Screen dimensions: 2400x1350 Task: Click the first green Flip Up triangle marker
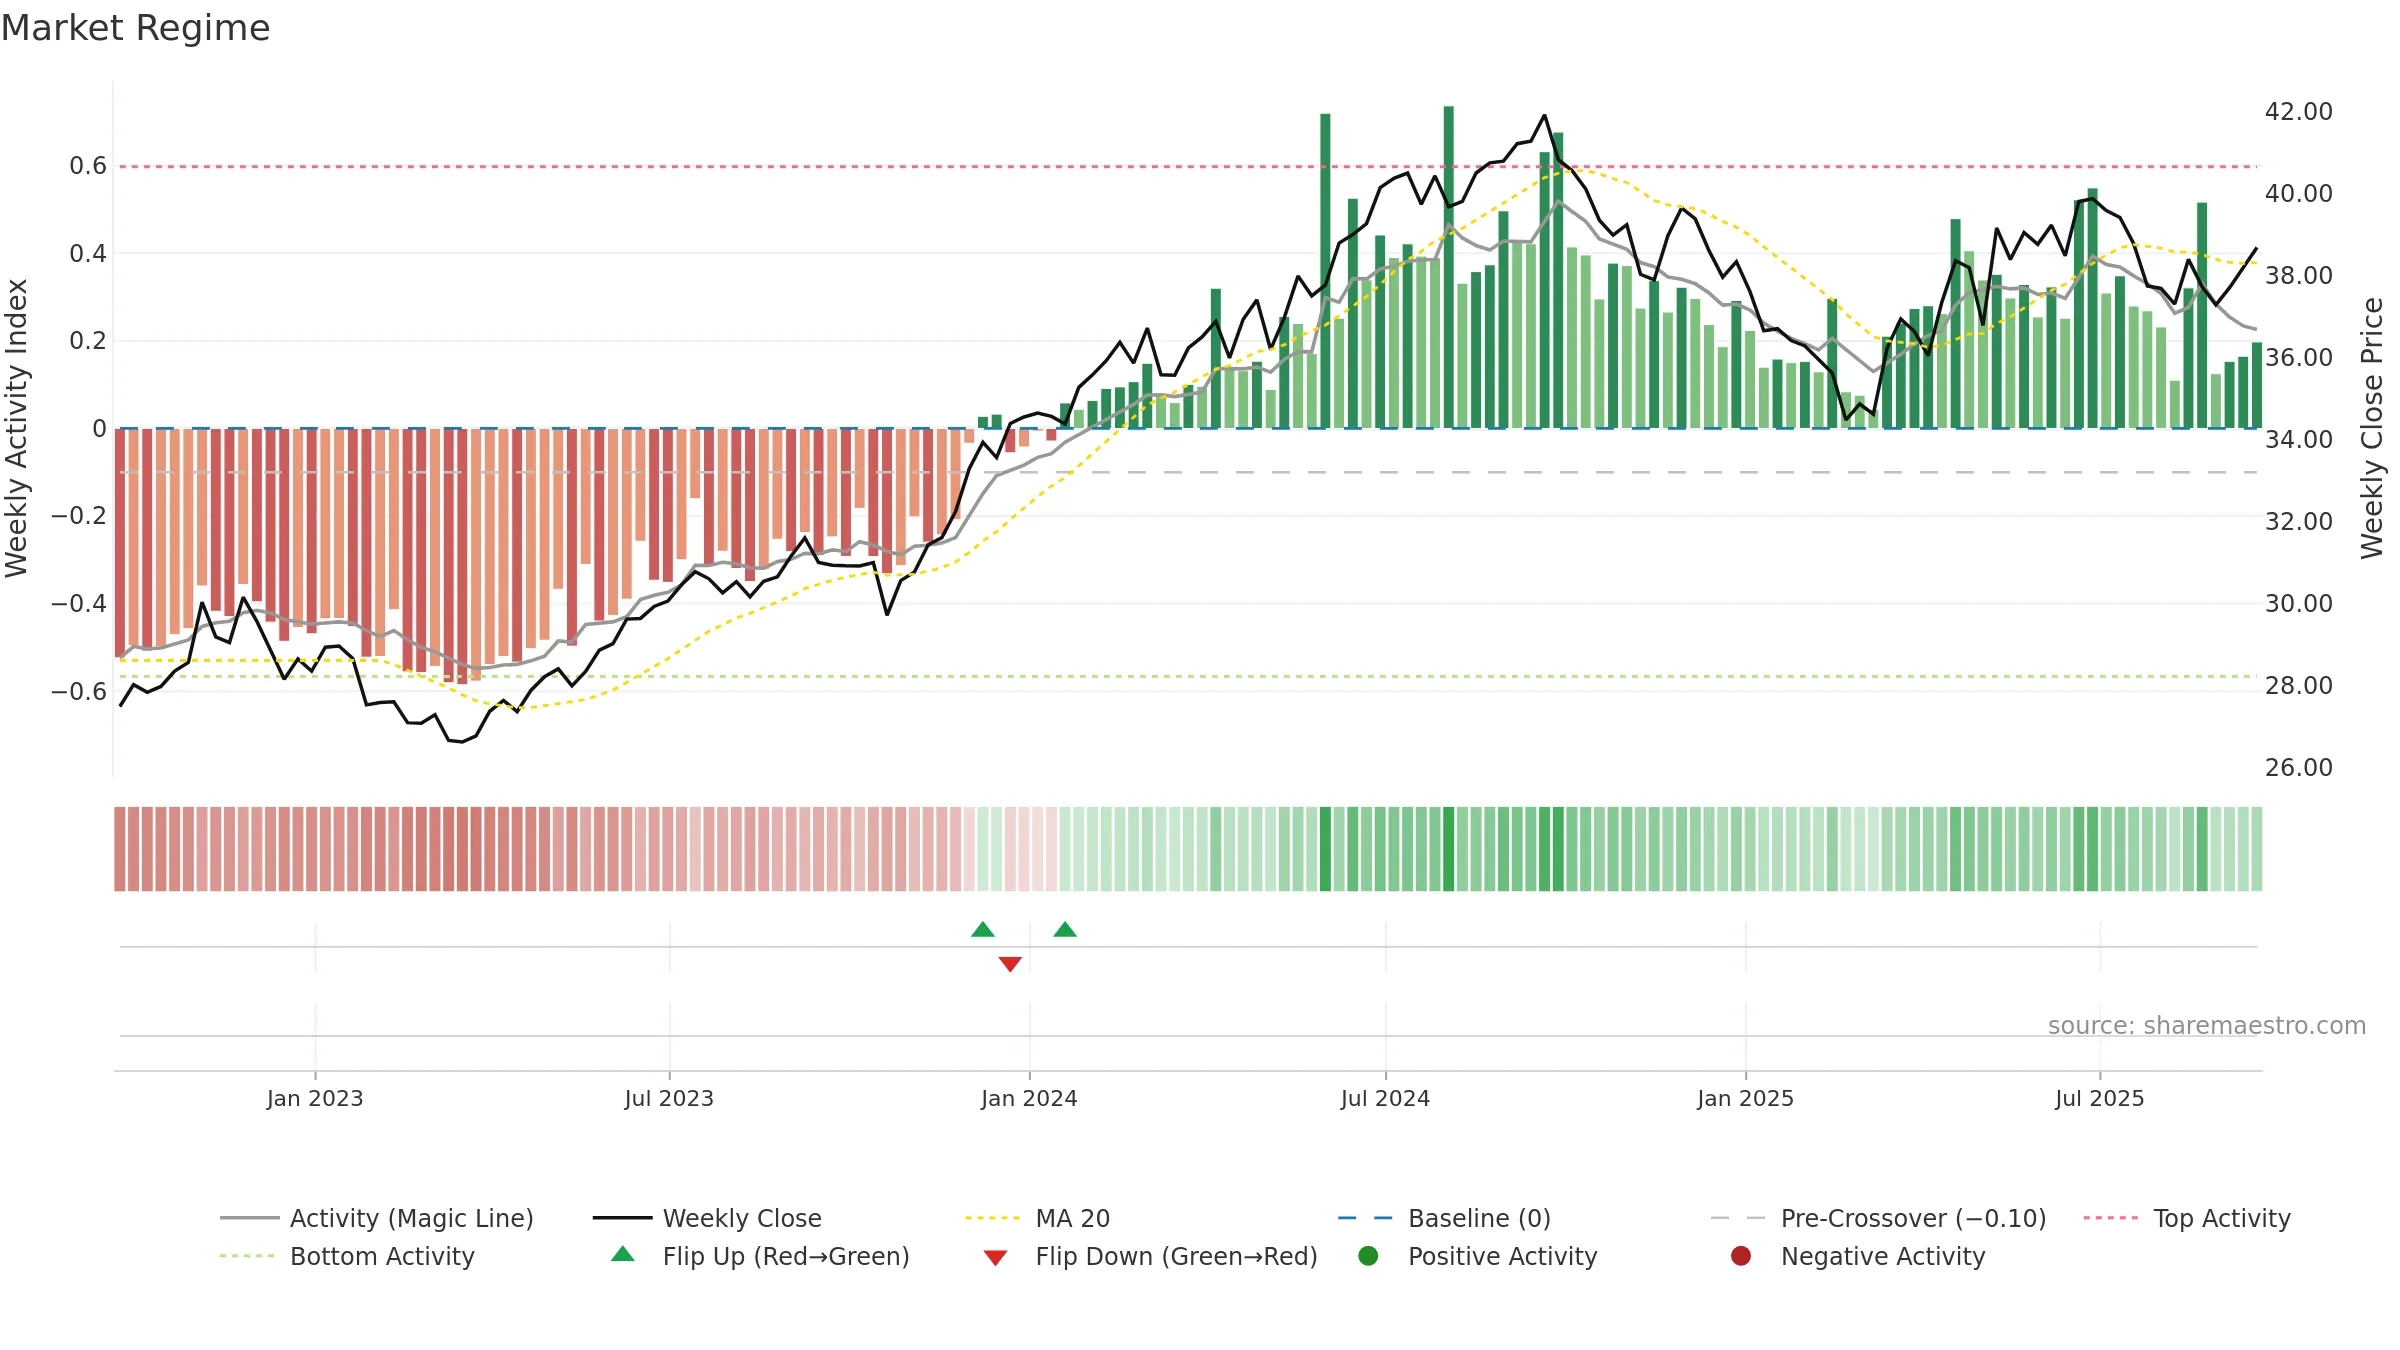[x=983, y=930]
